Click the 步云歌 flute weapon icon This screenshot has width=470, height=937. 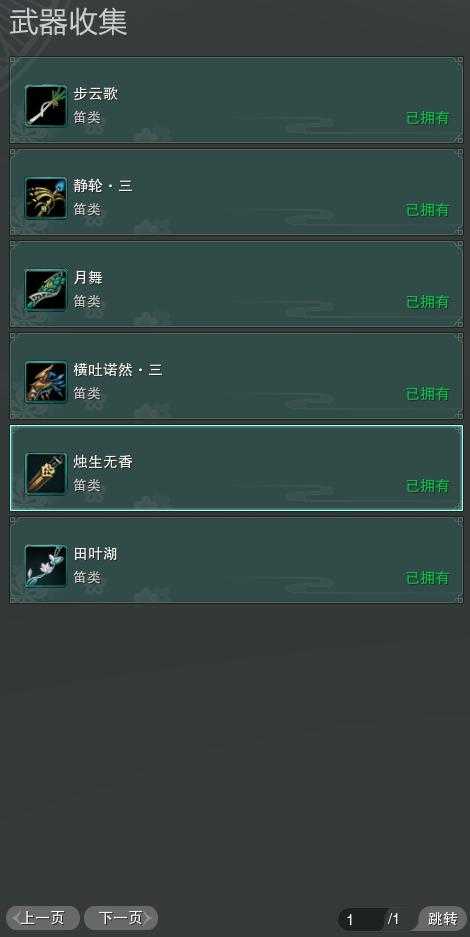pos(46,106)
